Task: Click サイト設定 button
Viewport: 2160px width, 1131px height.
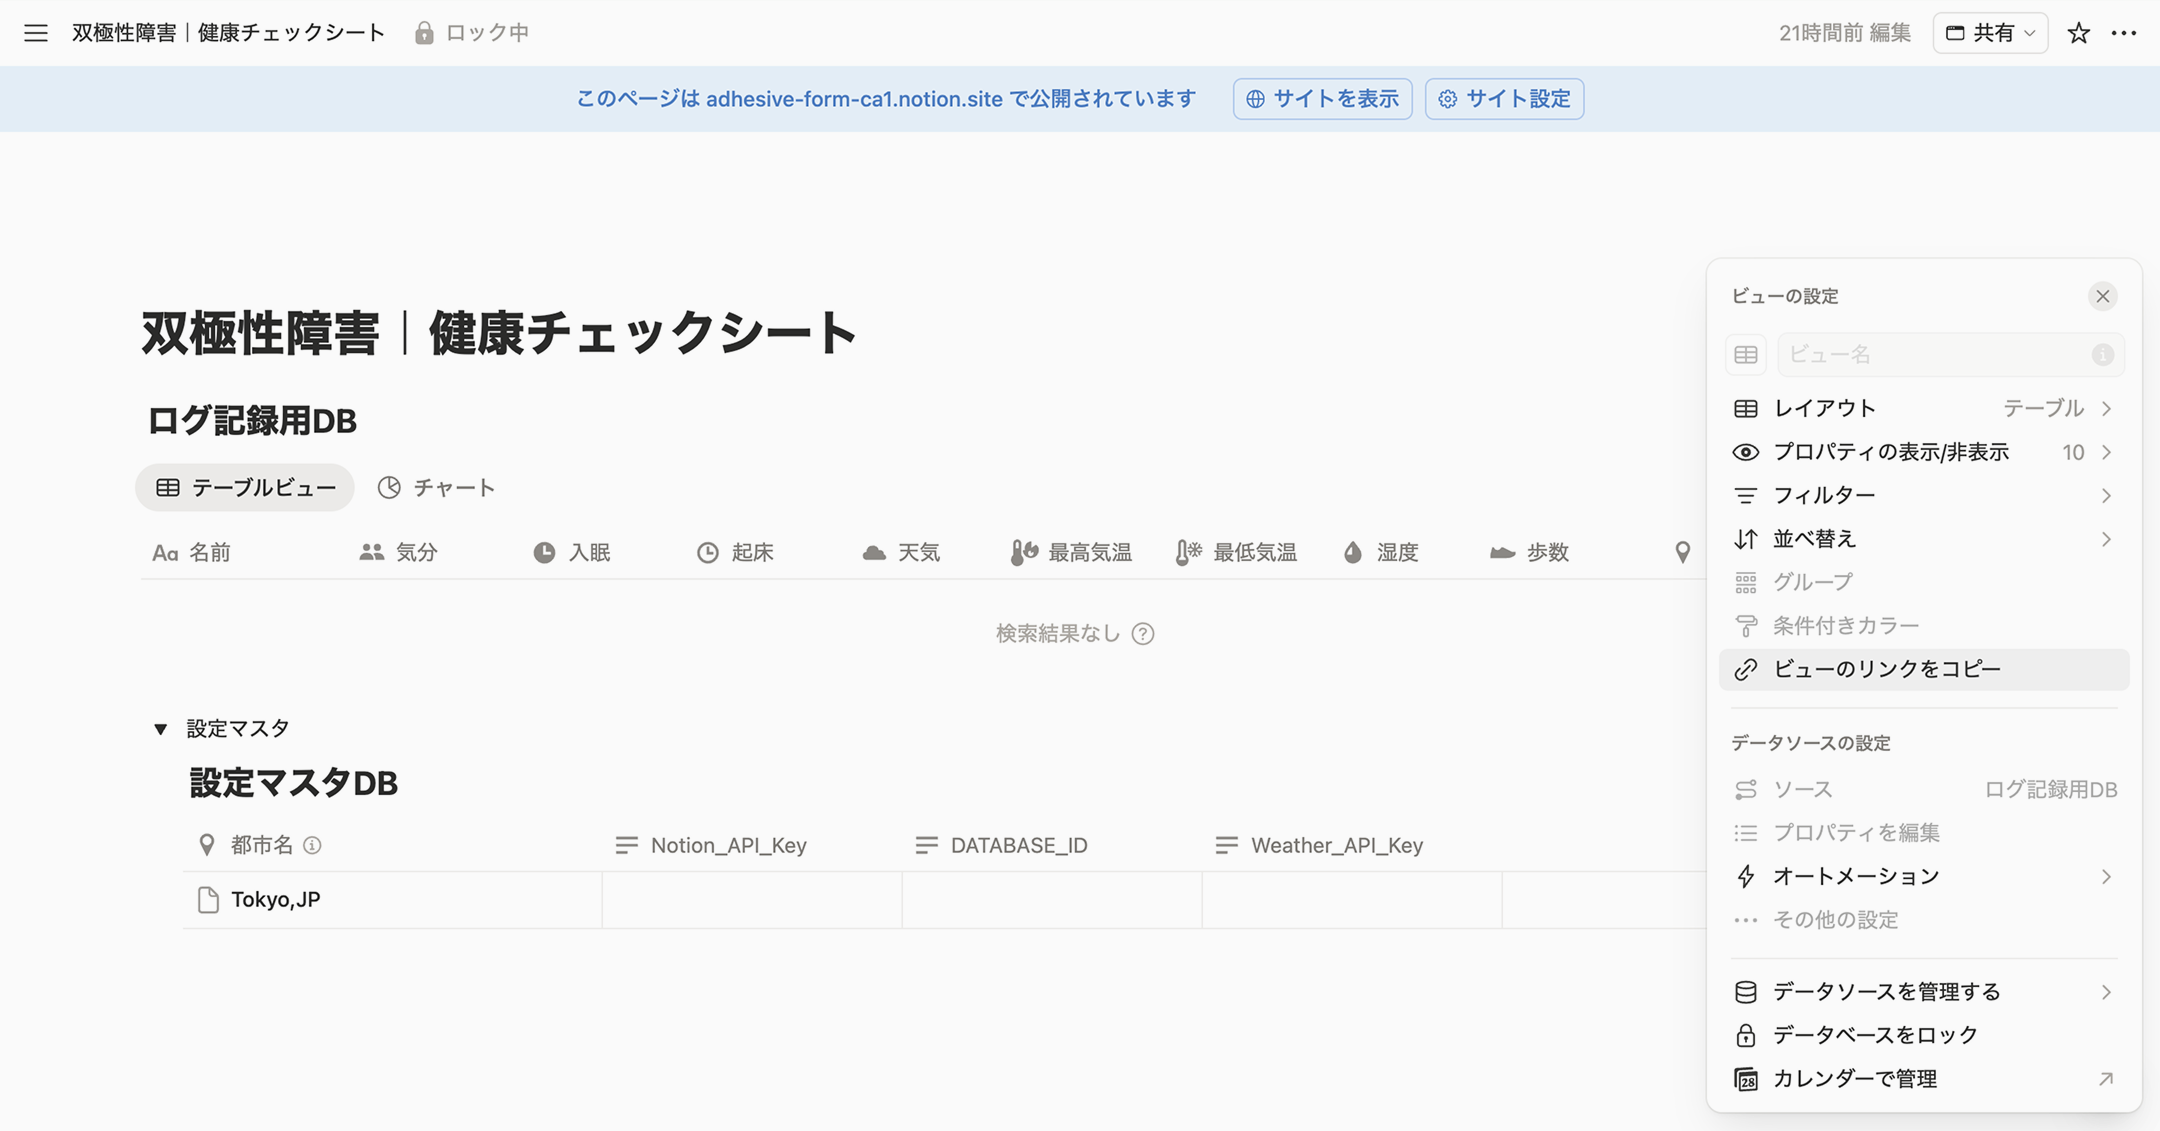Action: (1504, 99)
